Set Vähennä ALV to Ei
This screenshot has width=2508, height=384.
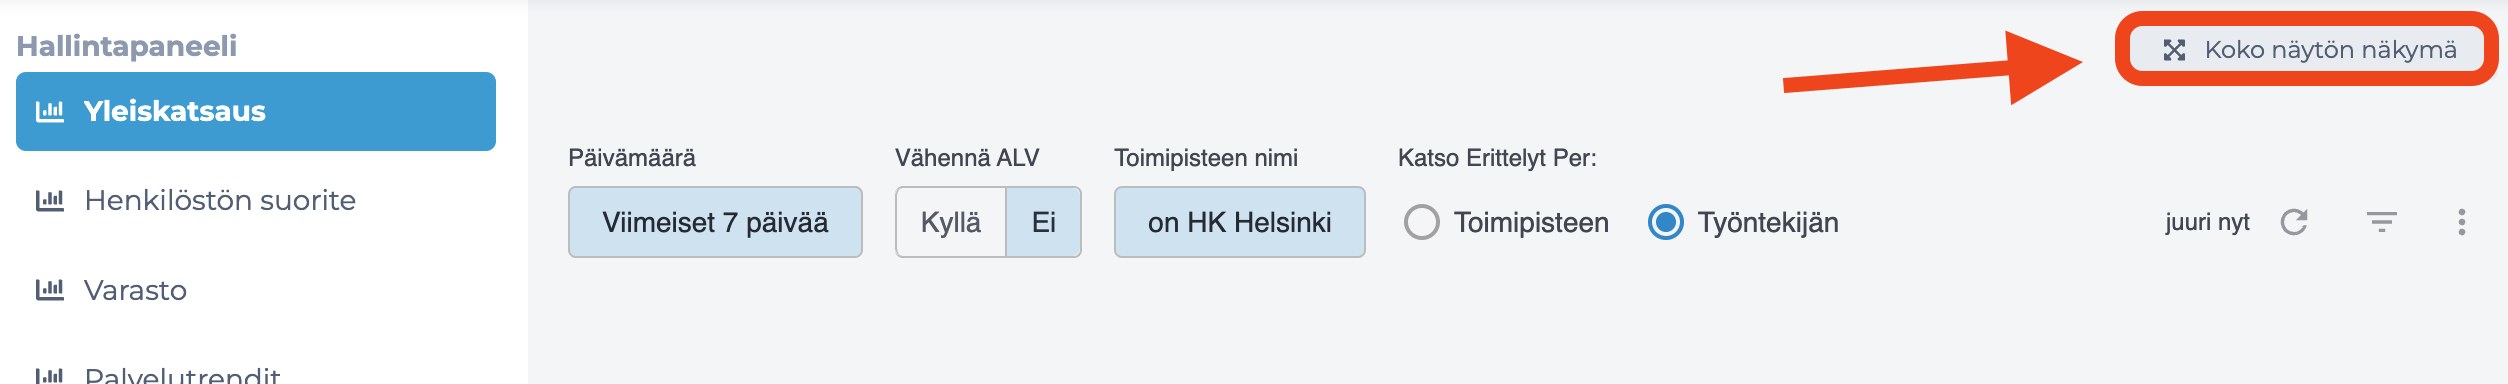pyautogui.click(x=1044, y=222)
